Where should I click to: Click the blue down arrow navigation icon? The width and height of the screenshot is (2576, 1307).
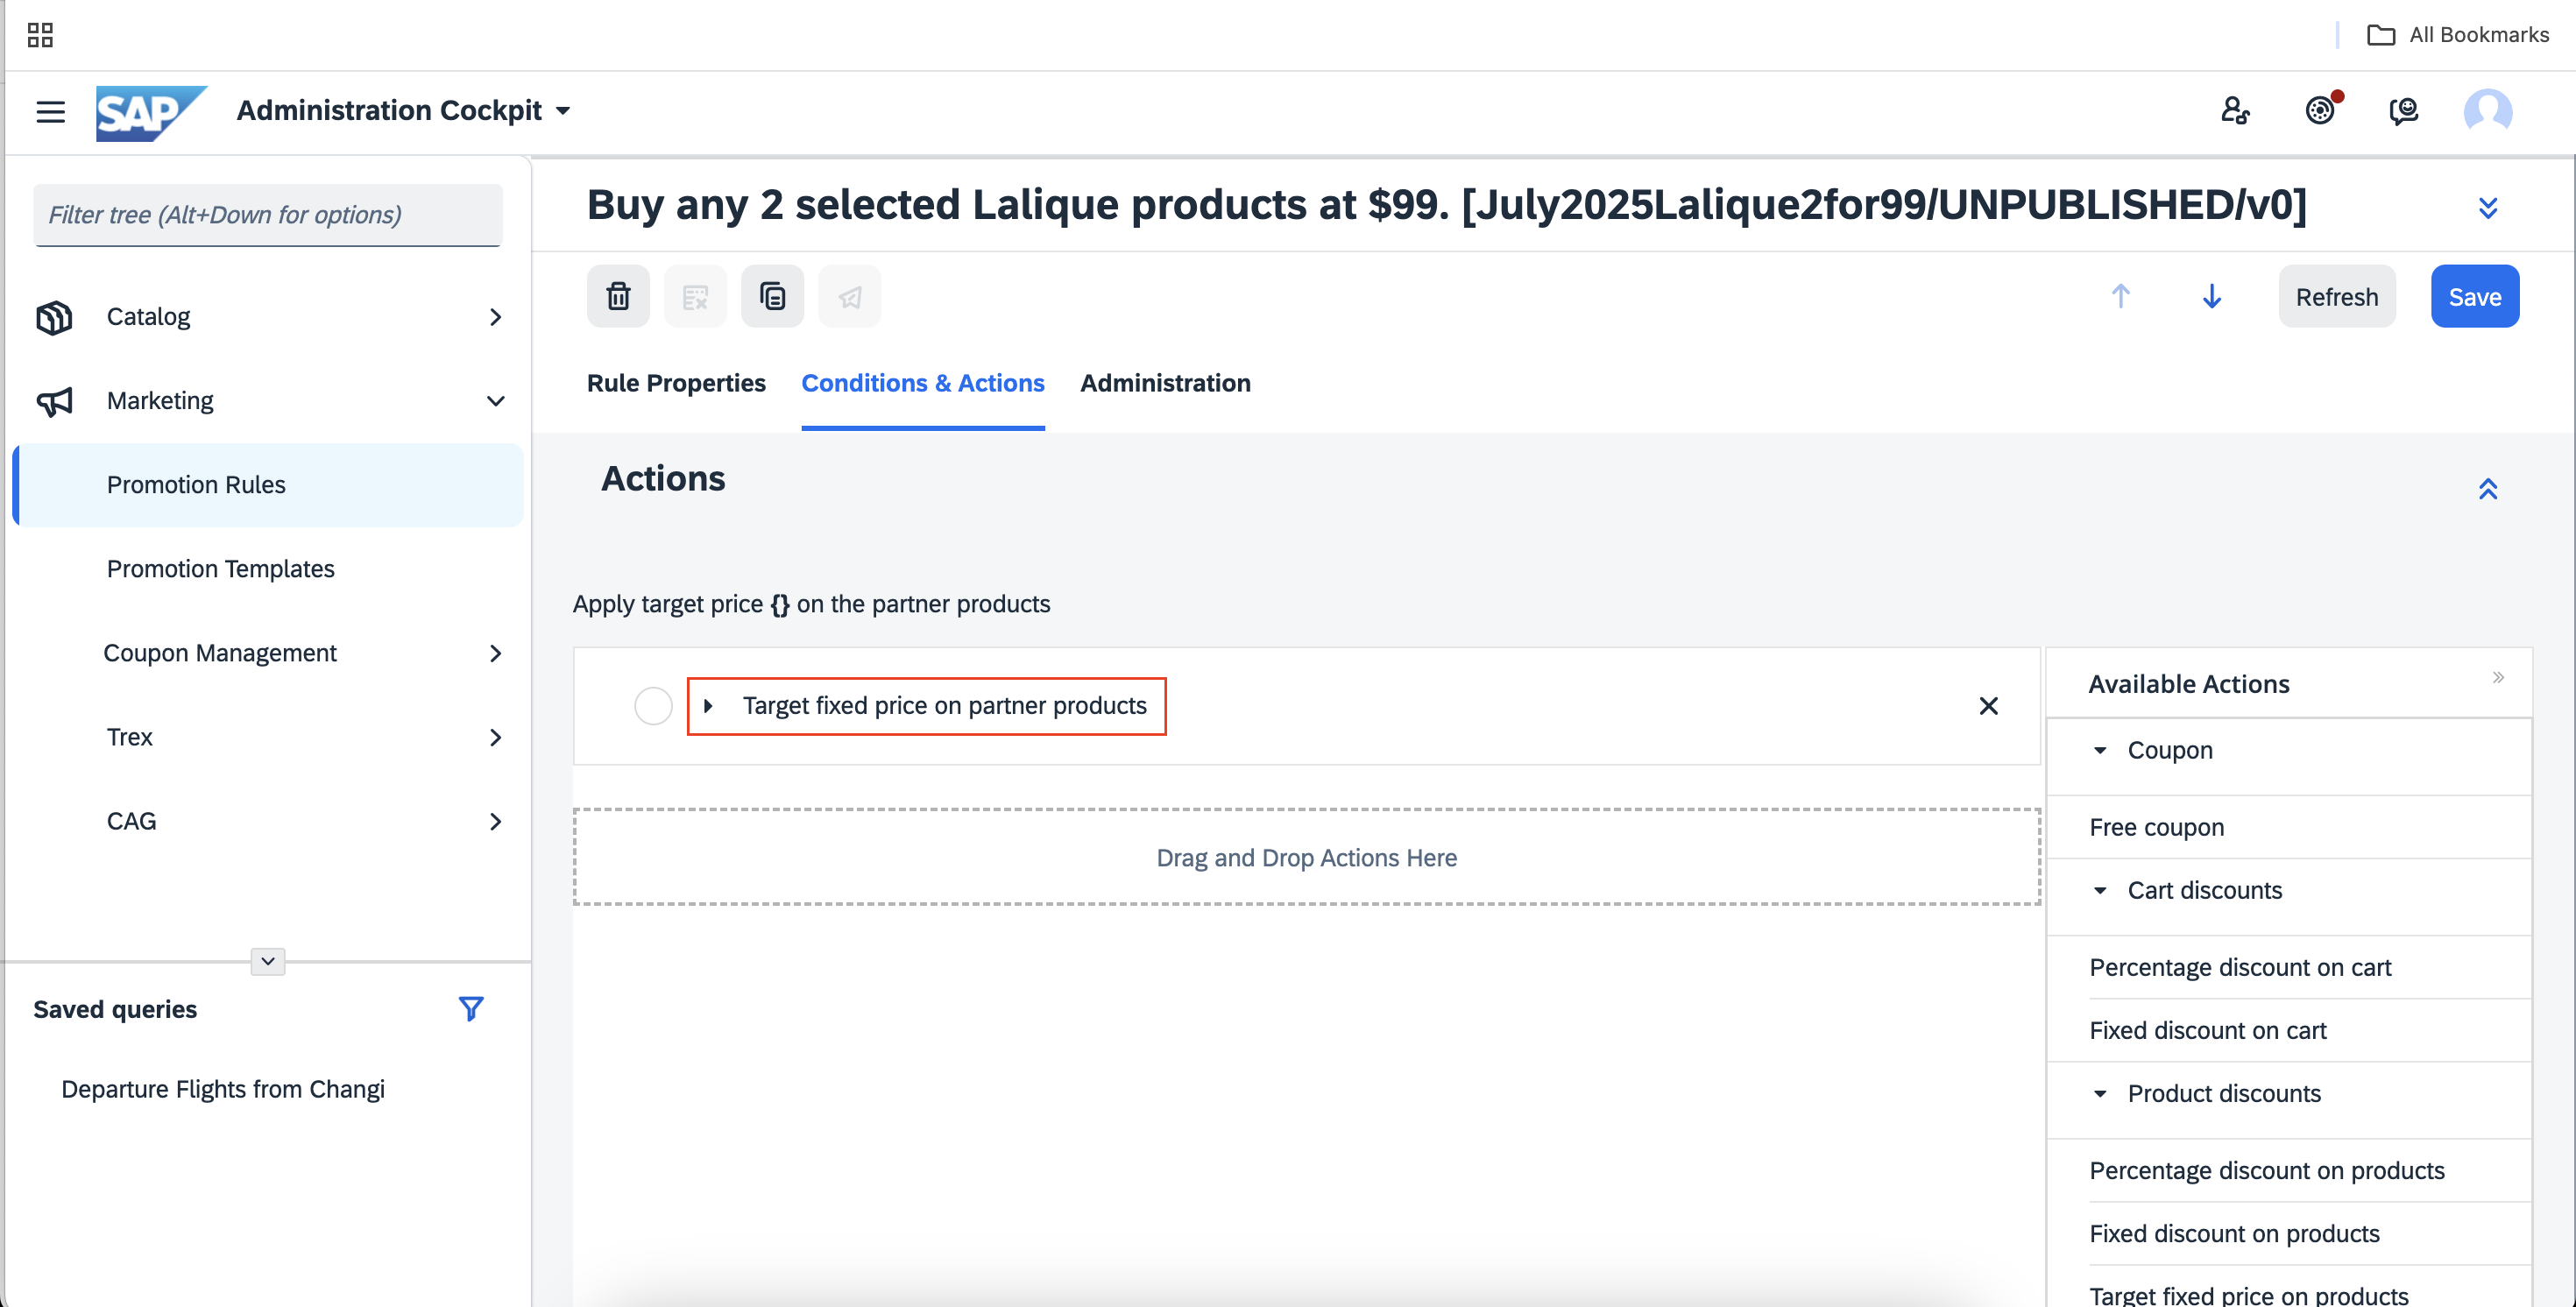pos(2211,296)
